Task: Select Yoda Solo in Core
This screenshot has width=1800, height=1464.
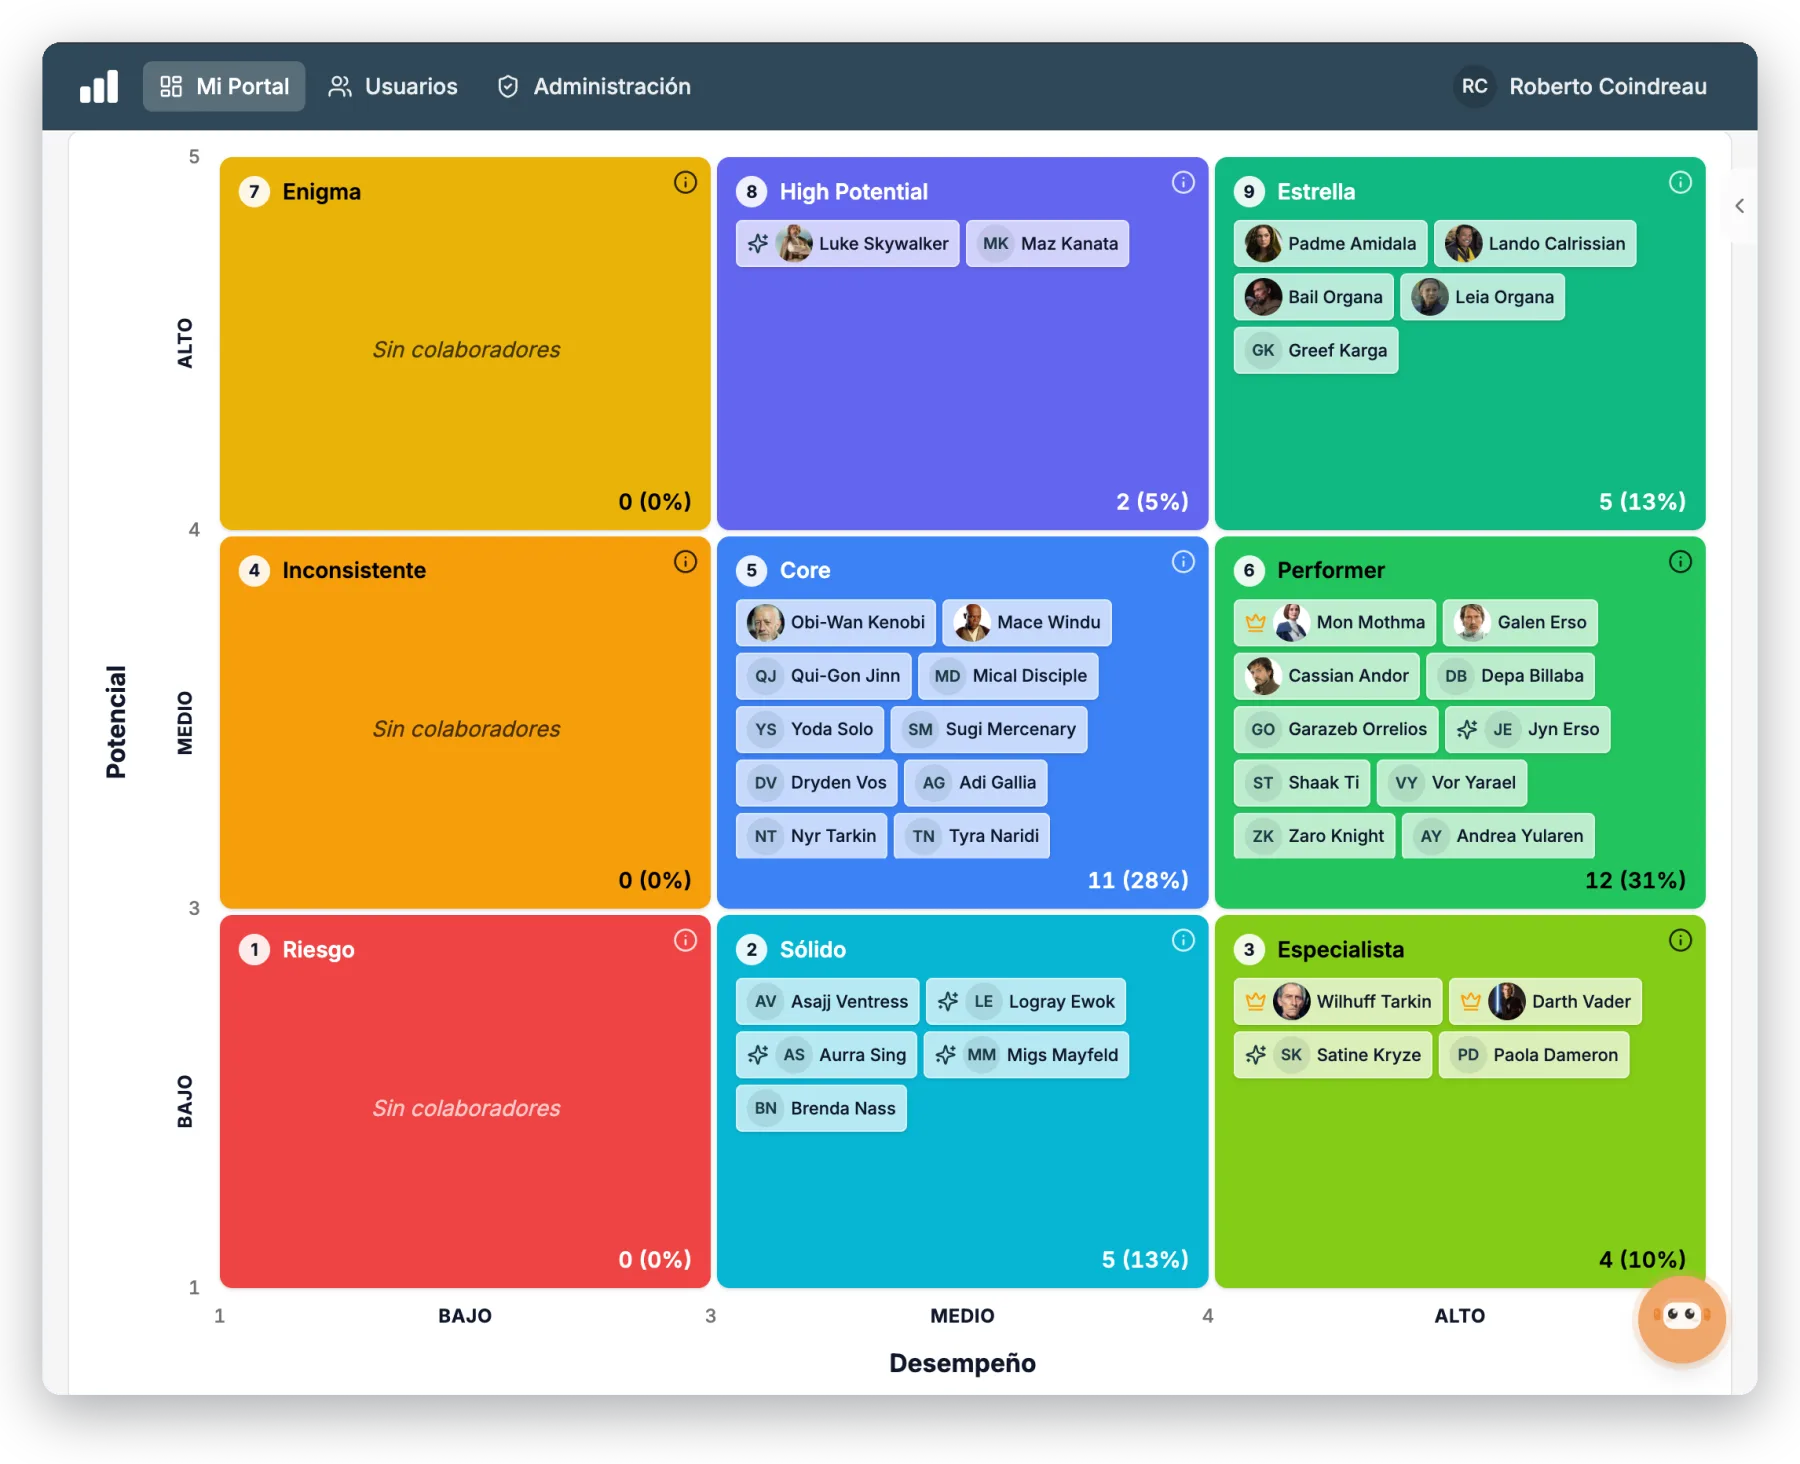Action: point(810,729)
